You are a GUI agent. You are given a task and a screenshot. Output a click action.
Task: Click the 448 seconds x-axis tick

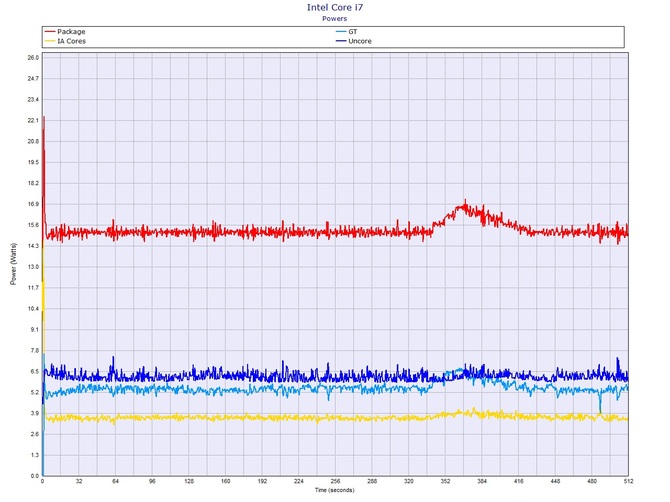coord(555,481)
